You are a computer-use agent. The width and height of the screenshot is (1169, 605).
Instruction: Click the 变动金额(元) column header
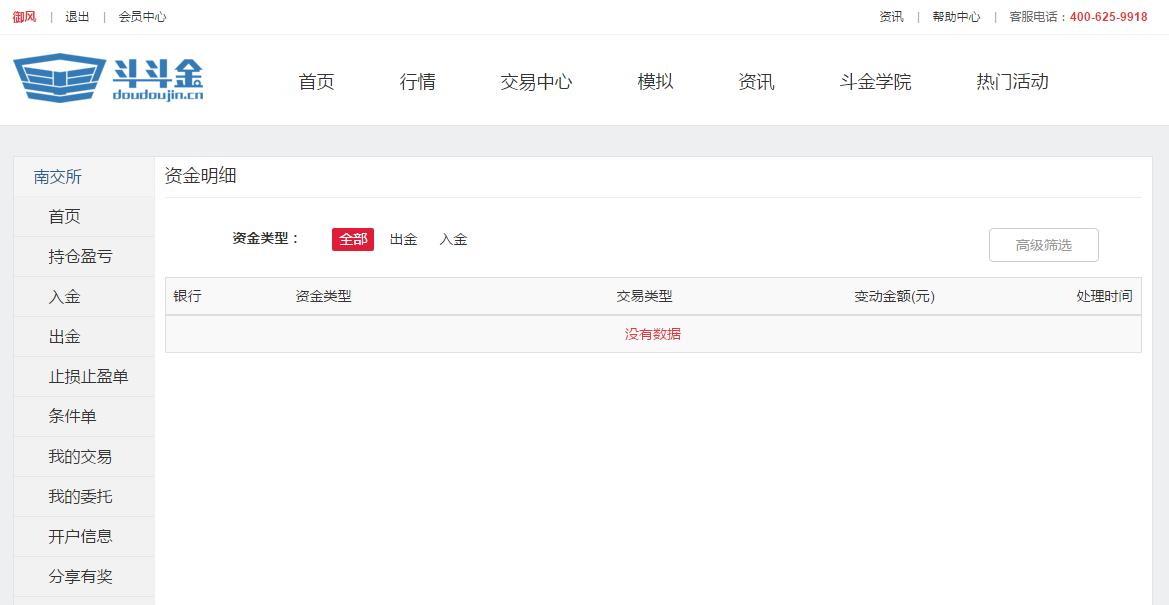pyautogui.click(x=894, y=297)
